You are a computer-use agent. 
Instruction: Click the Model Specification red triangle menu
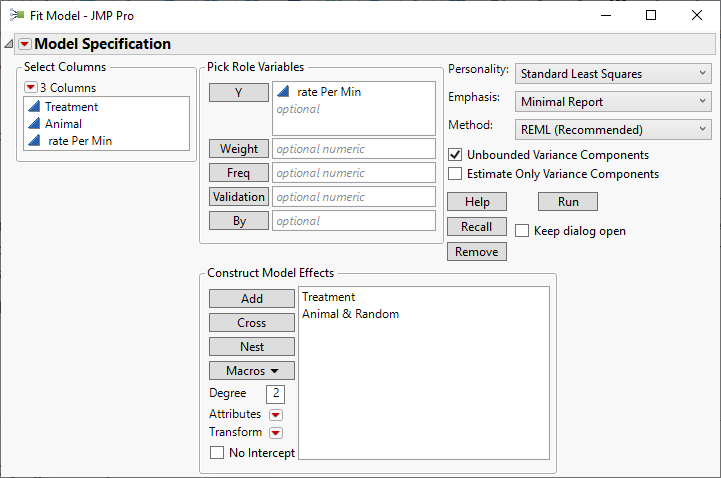[x=25, y=44]
